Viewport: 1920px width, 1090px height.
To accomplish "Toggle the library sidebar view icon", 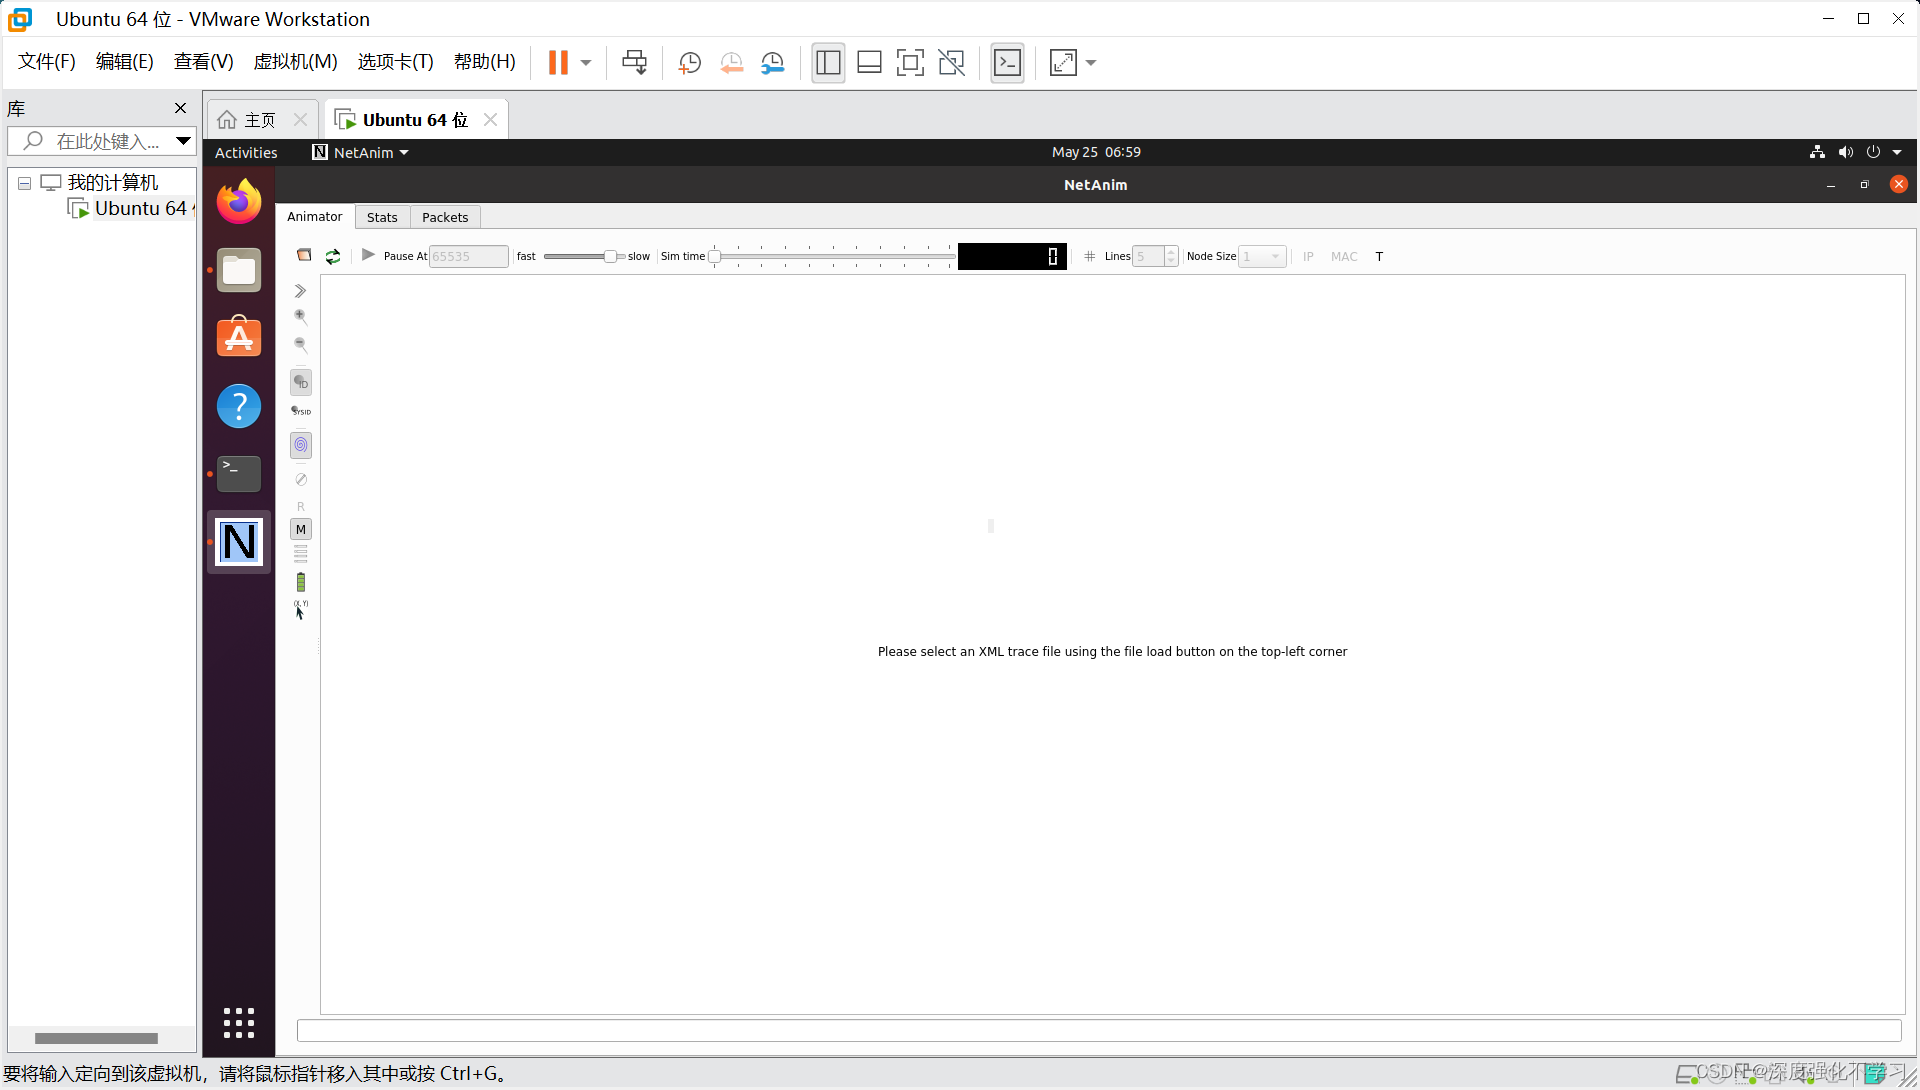I will (828, 62).
